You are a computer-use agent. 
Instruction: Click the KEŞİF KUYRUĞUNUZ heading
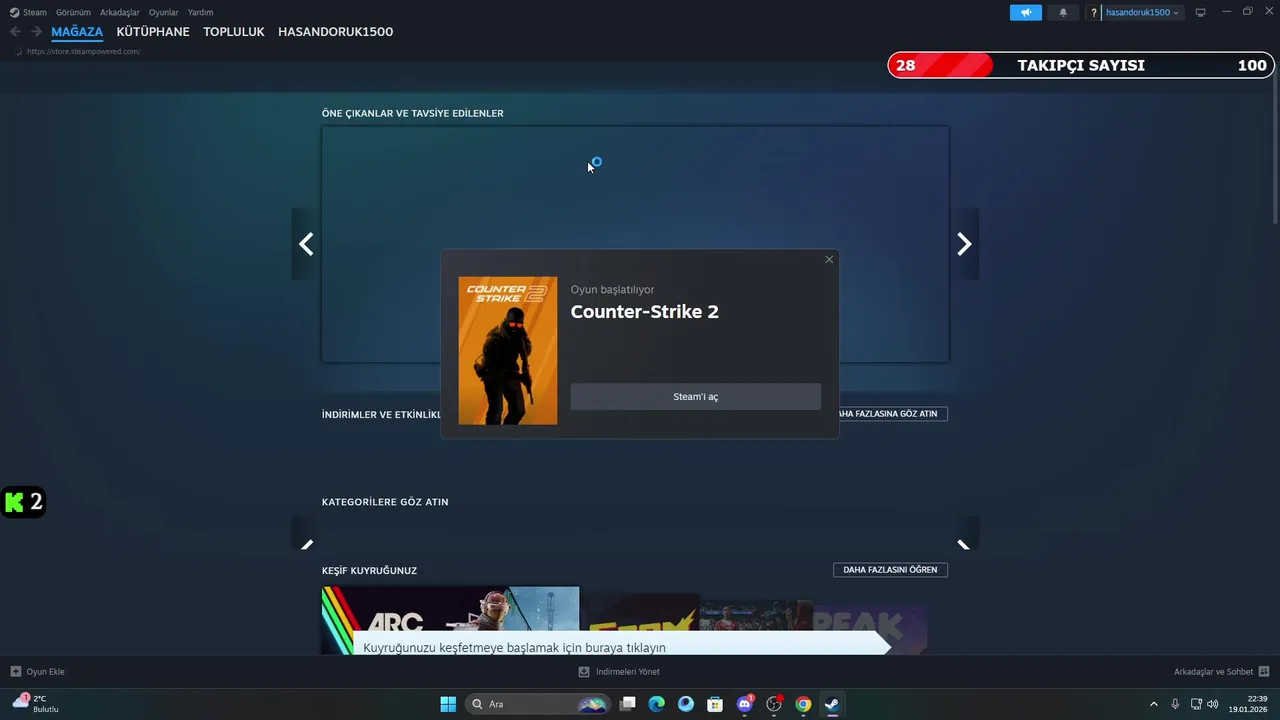coord(369,571)
